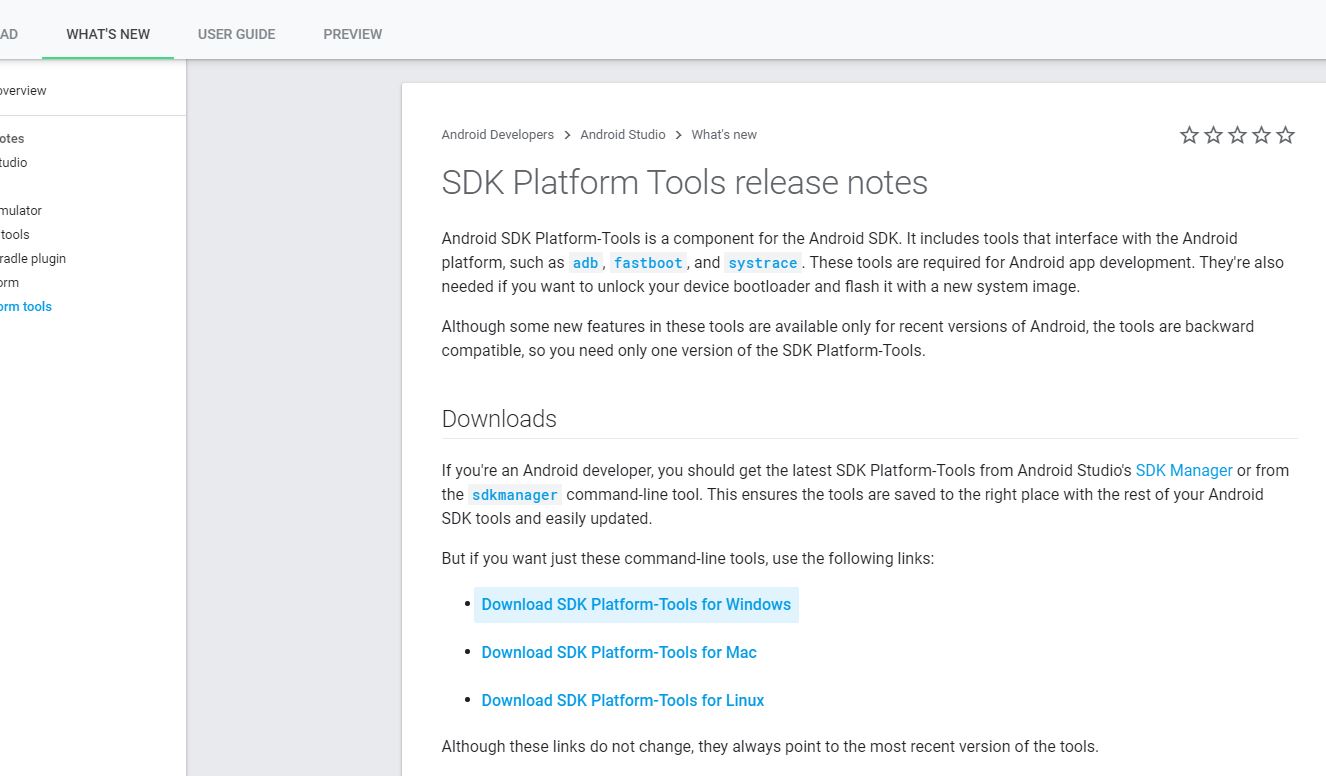Go to the PREVIEW tab

(353, 34)
